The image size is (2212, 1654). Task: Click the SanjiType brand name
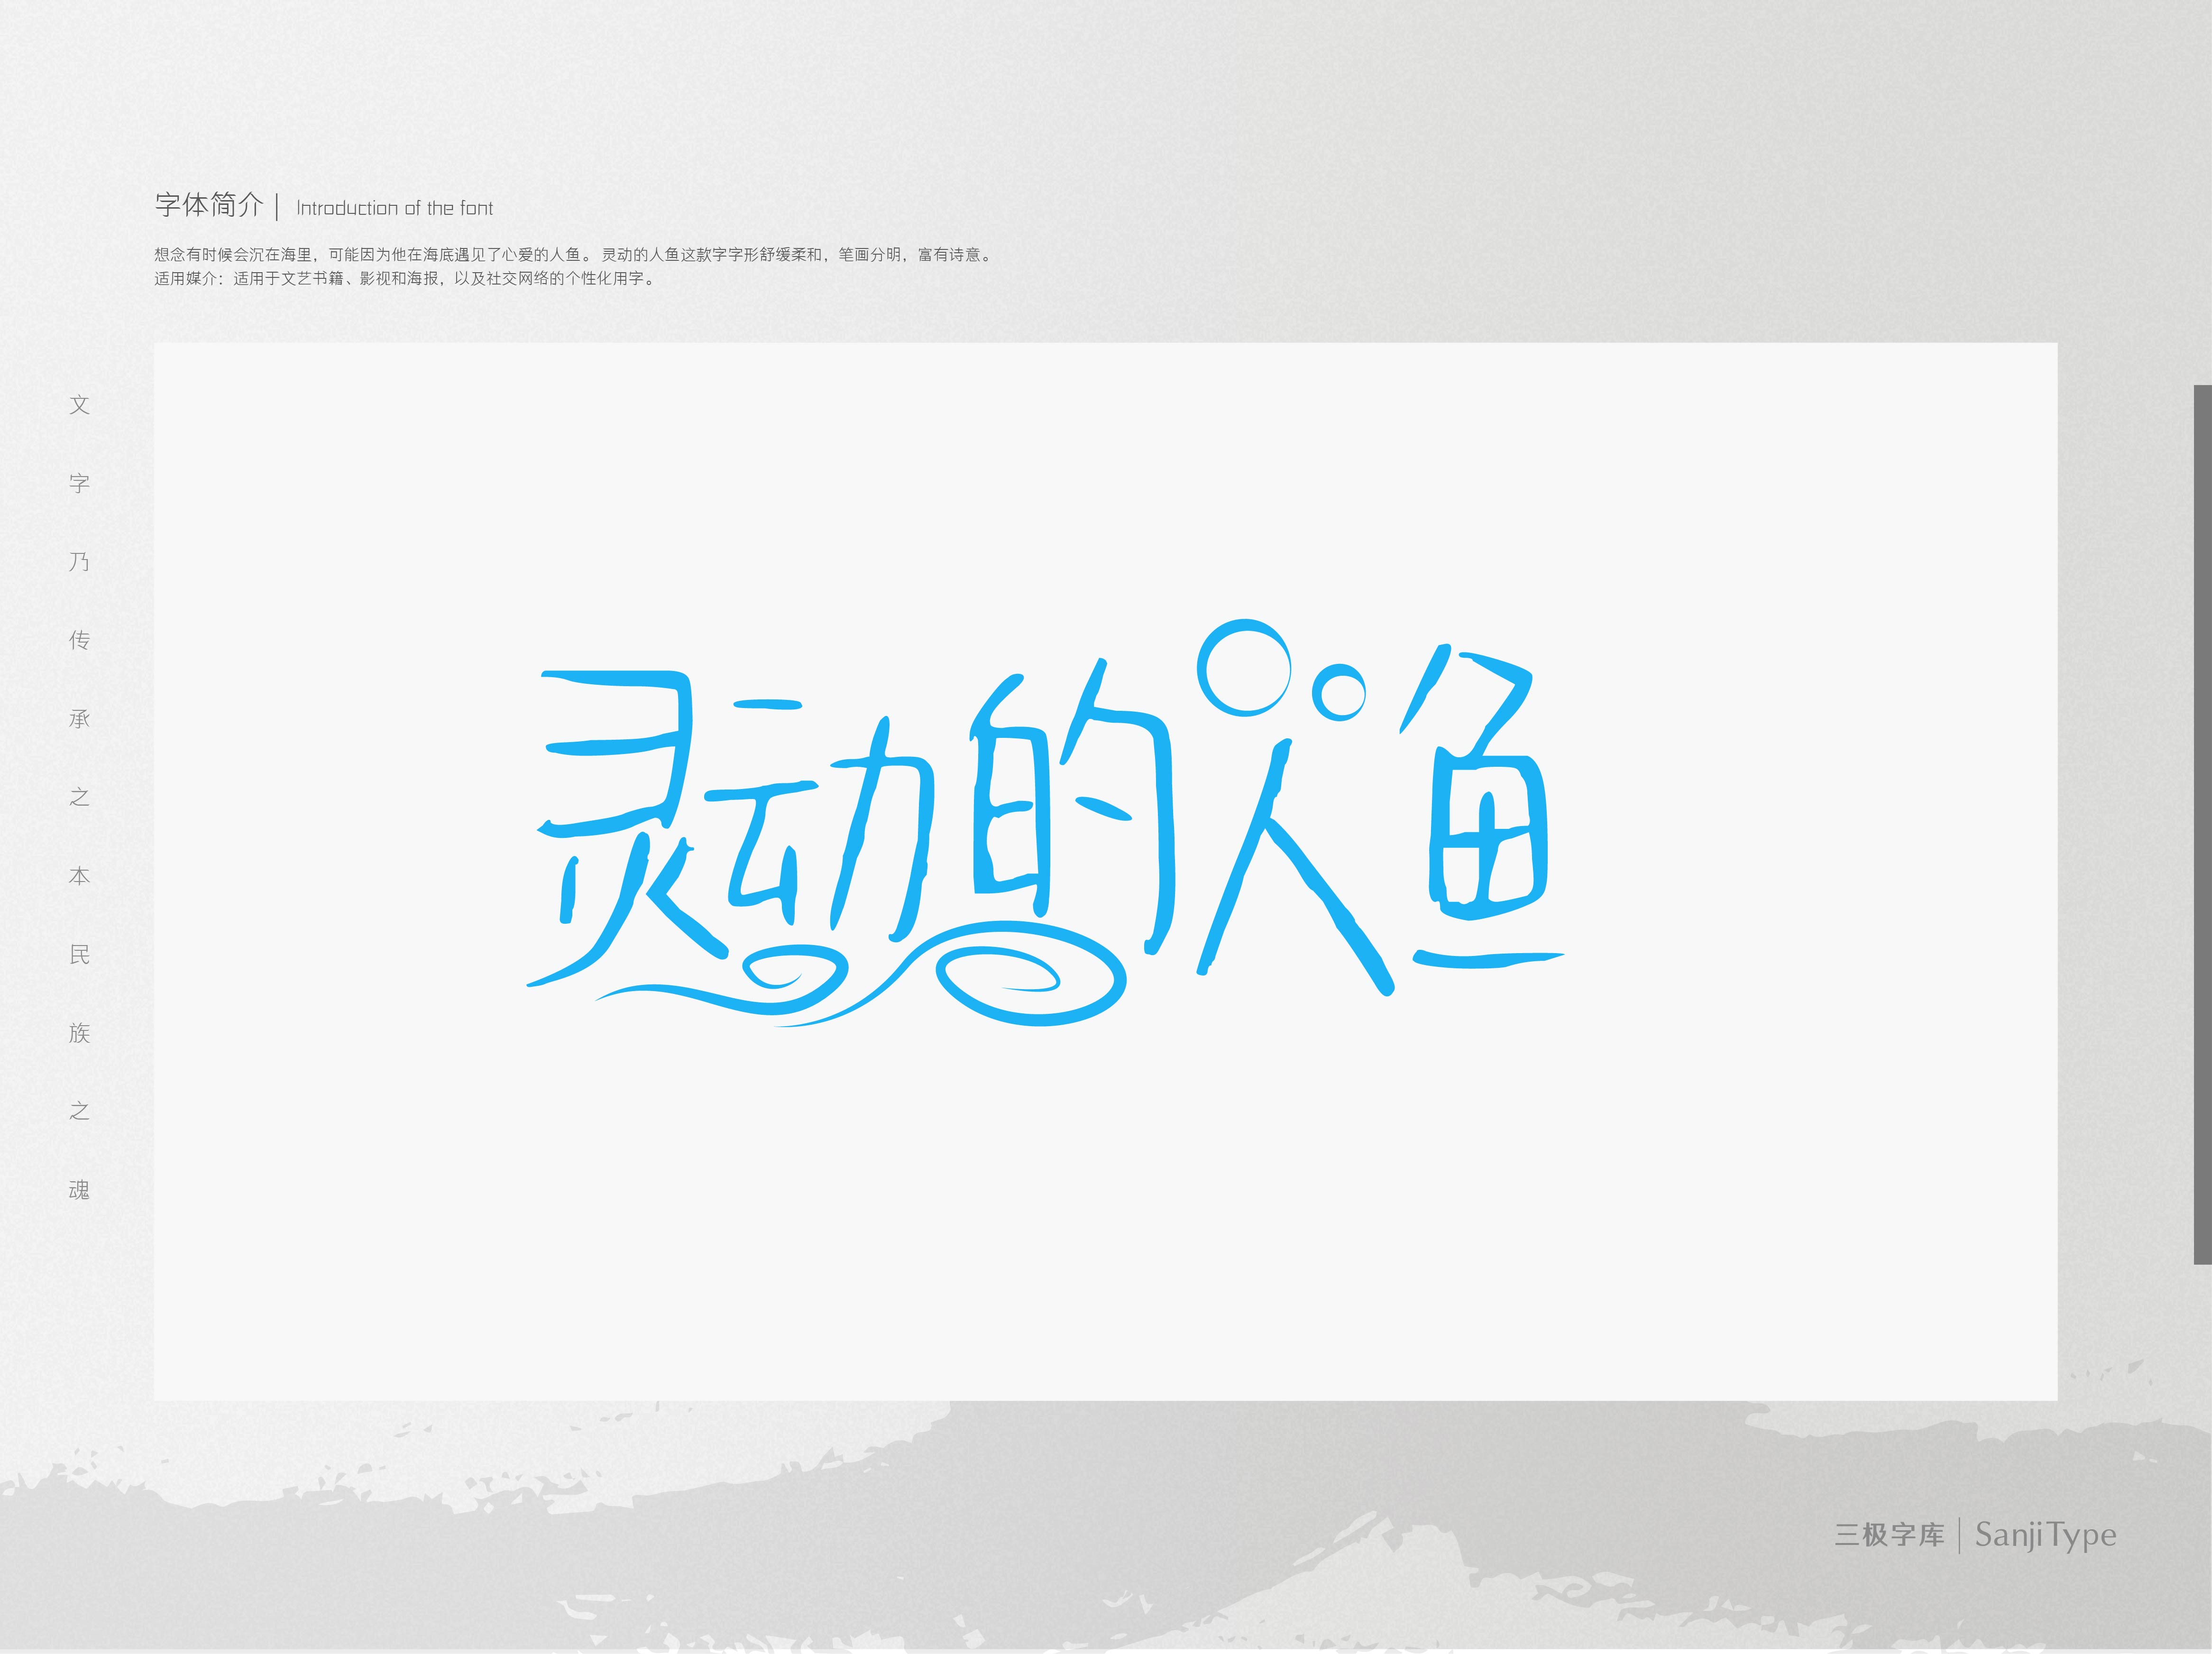click(2045, 1535)
